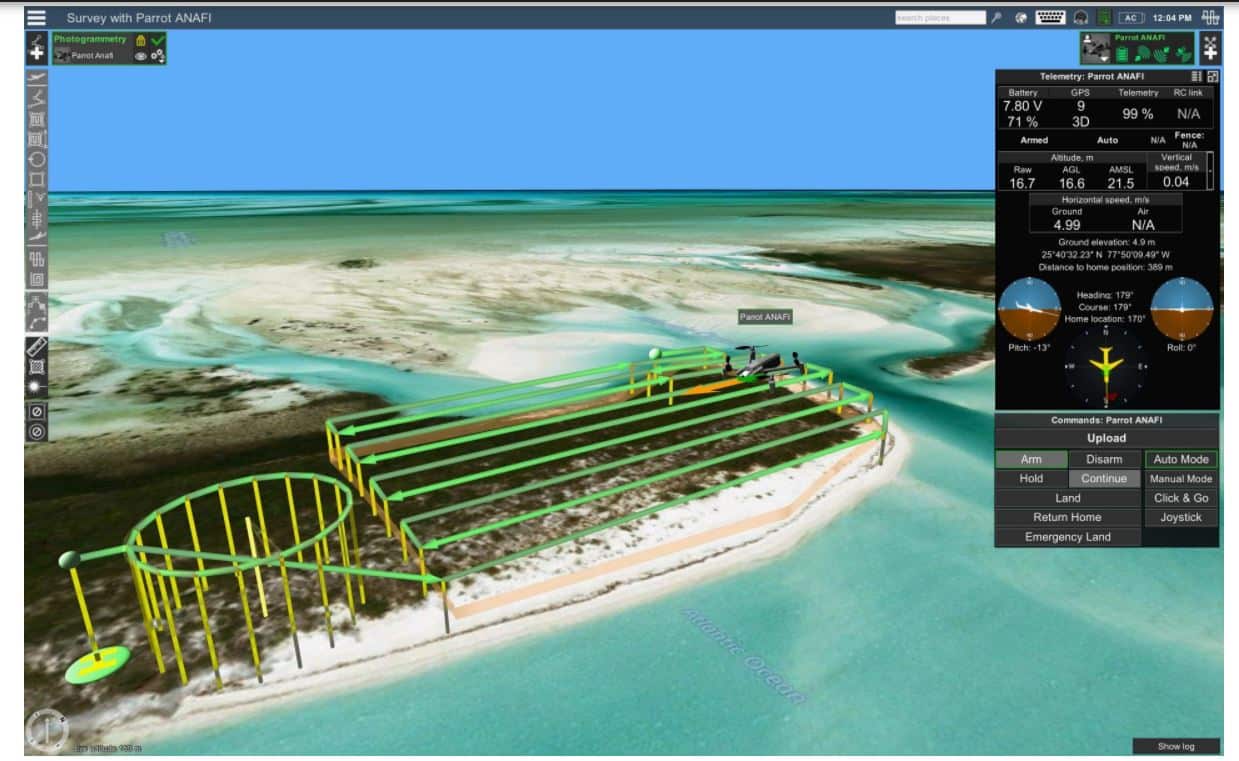1239x761 pixels.
Task: Click the first no-fly zone tool
Action: (x=37, y=412)
